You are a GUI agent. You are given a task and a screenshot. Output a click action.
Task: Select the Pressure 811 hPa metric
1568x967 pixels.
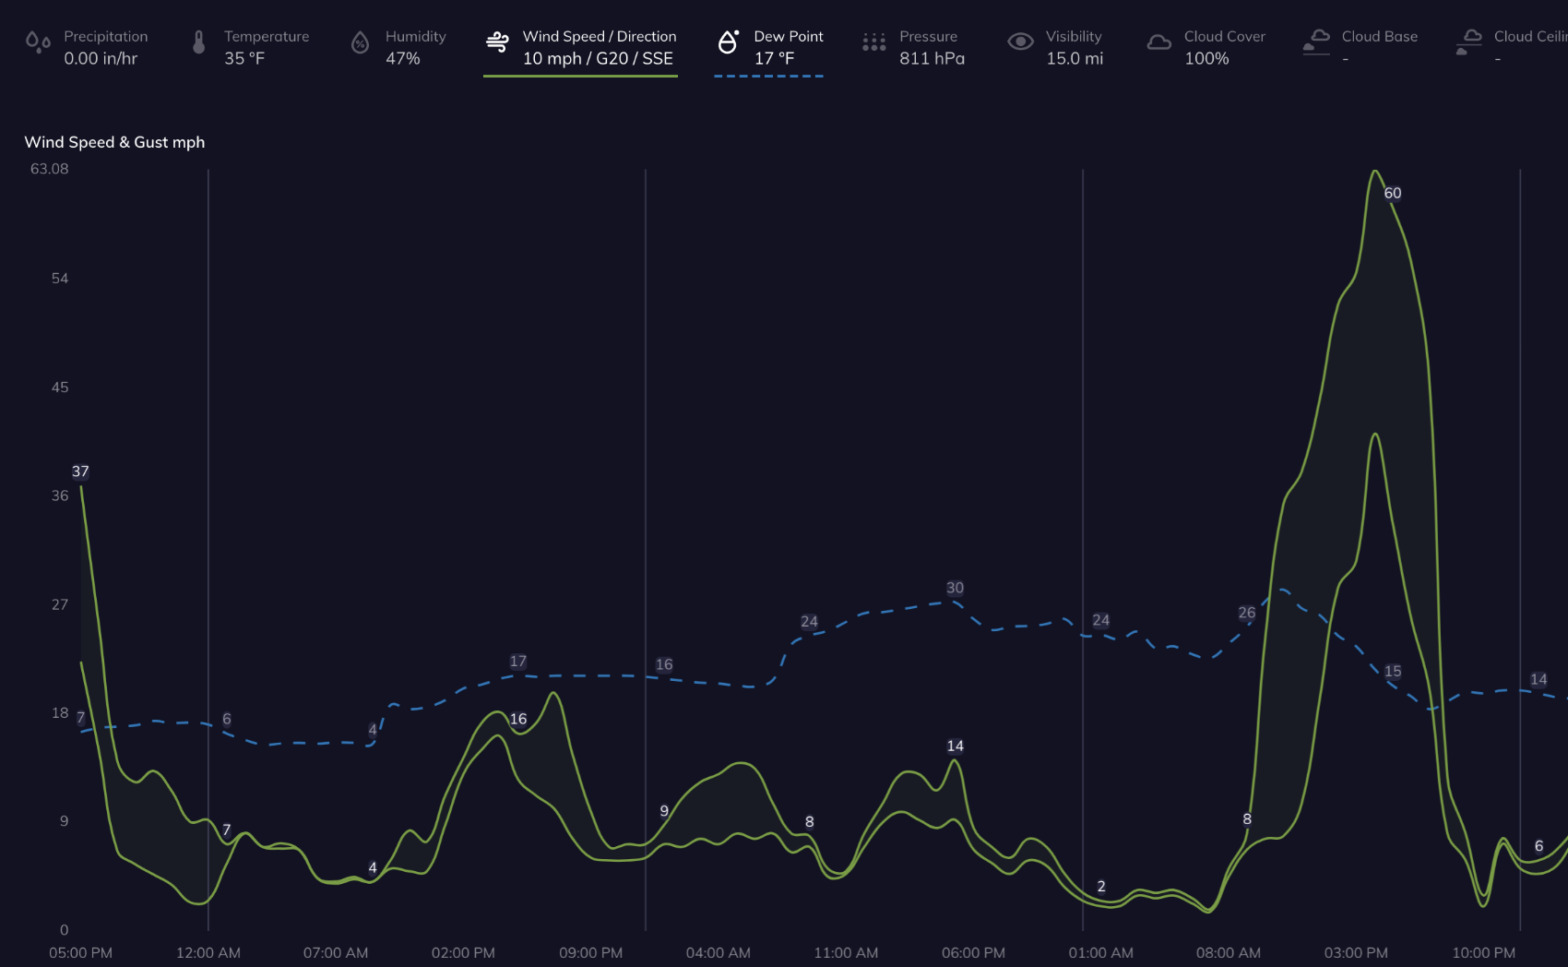pos(931,47)
